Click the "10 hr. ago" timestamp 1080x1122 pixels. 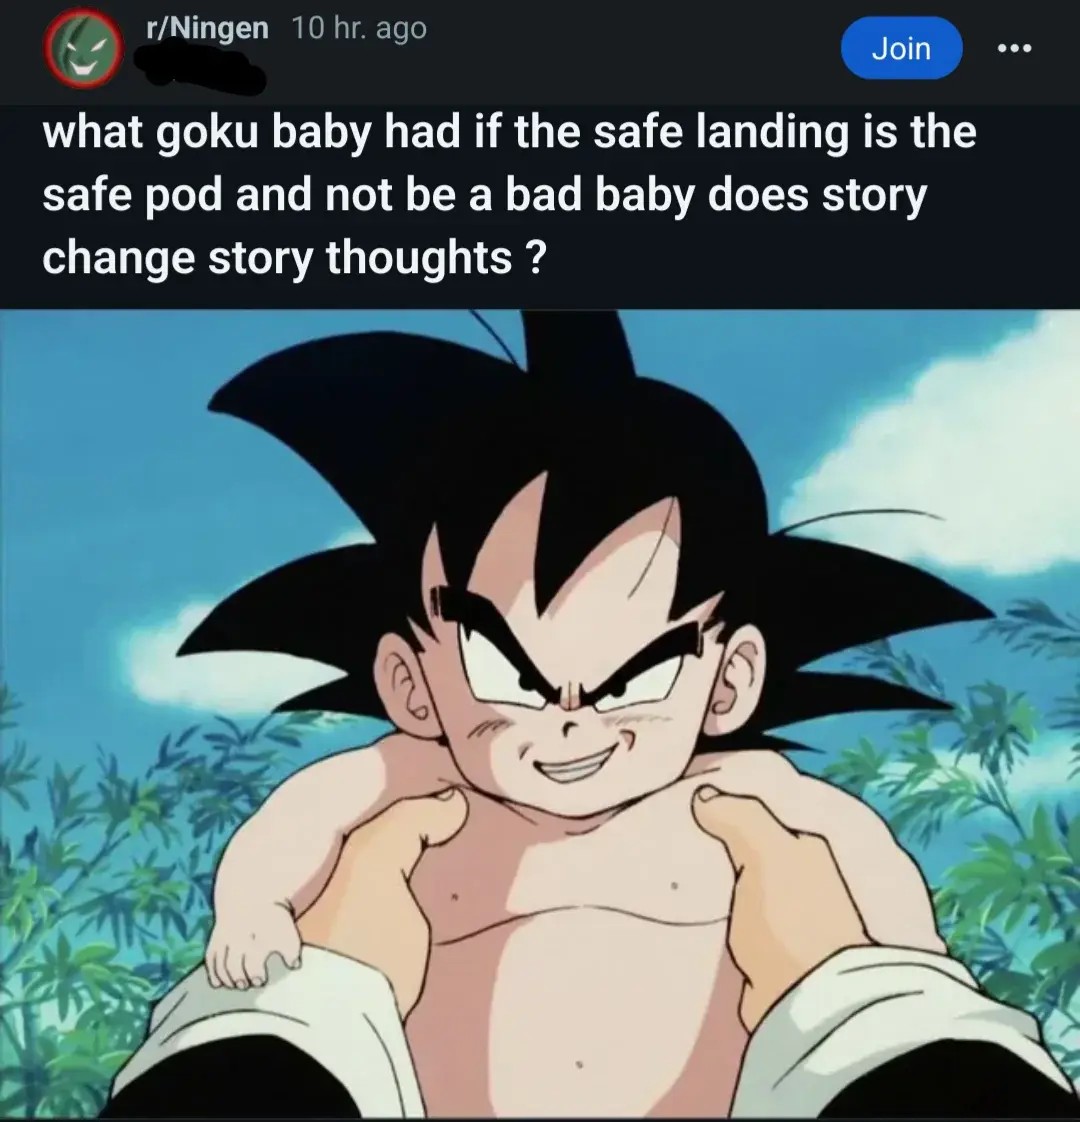pos(359,29)
